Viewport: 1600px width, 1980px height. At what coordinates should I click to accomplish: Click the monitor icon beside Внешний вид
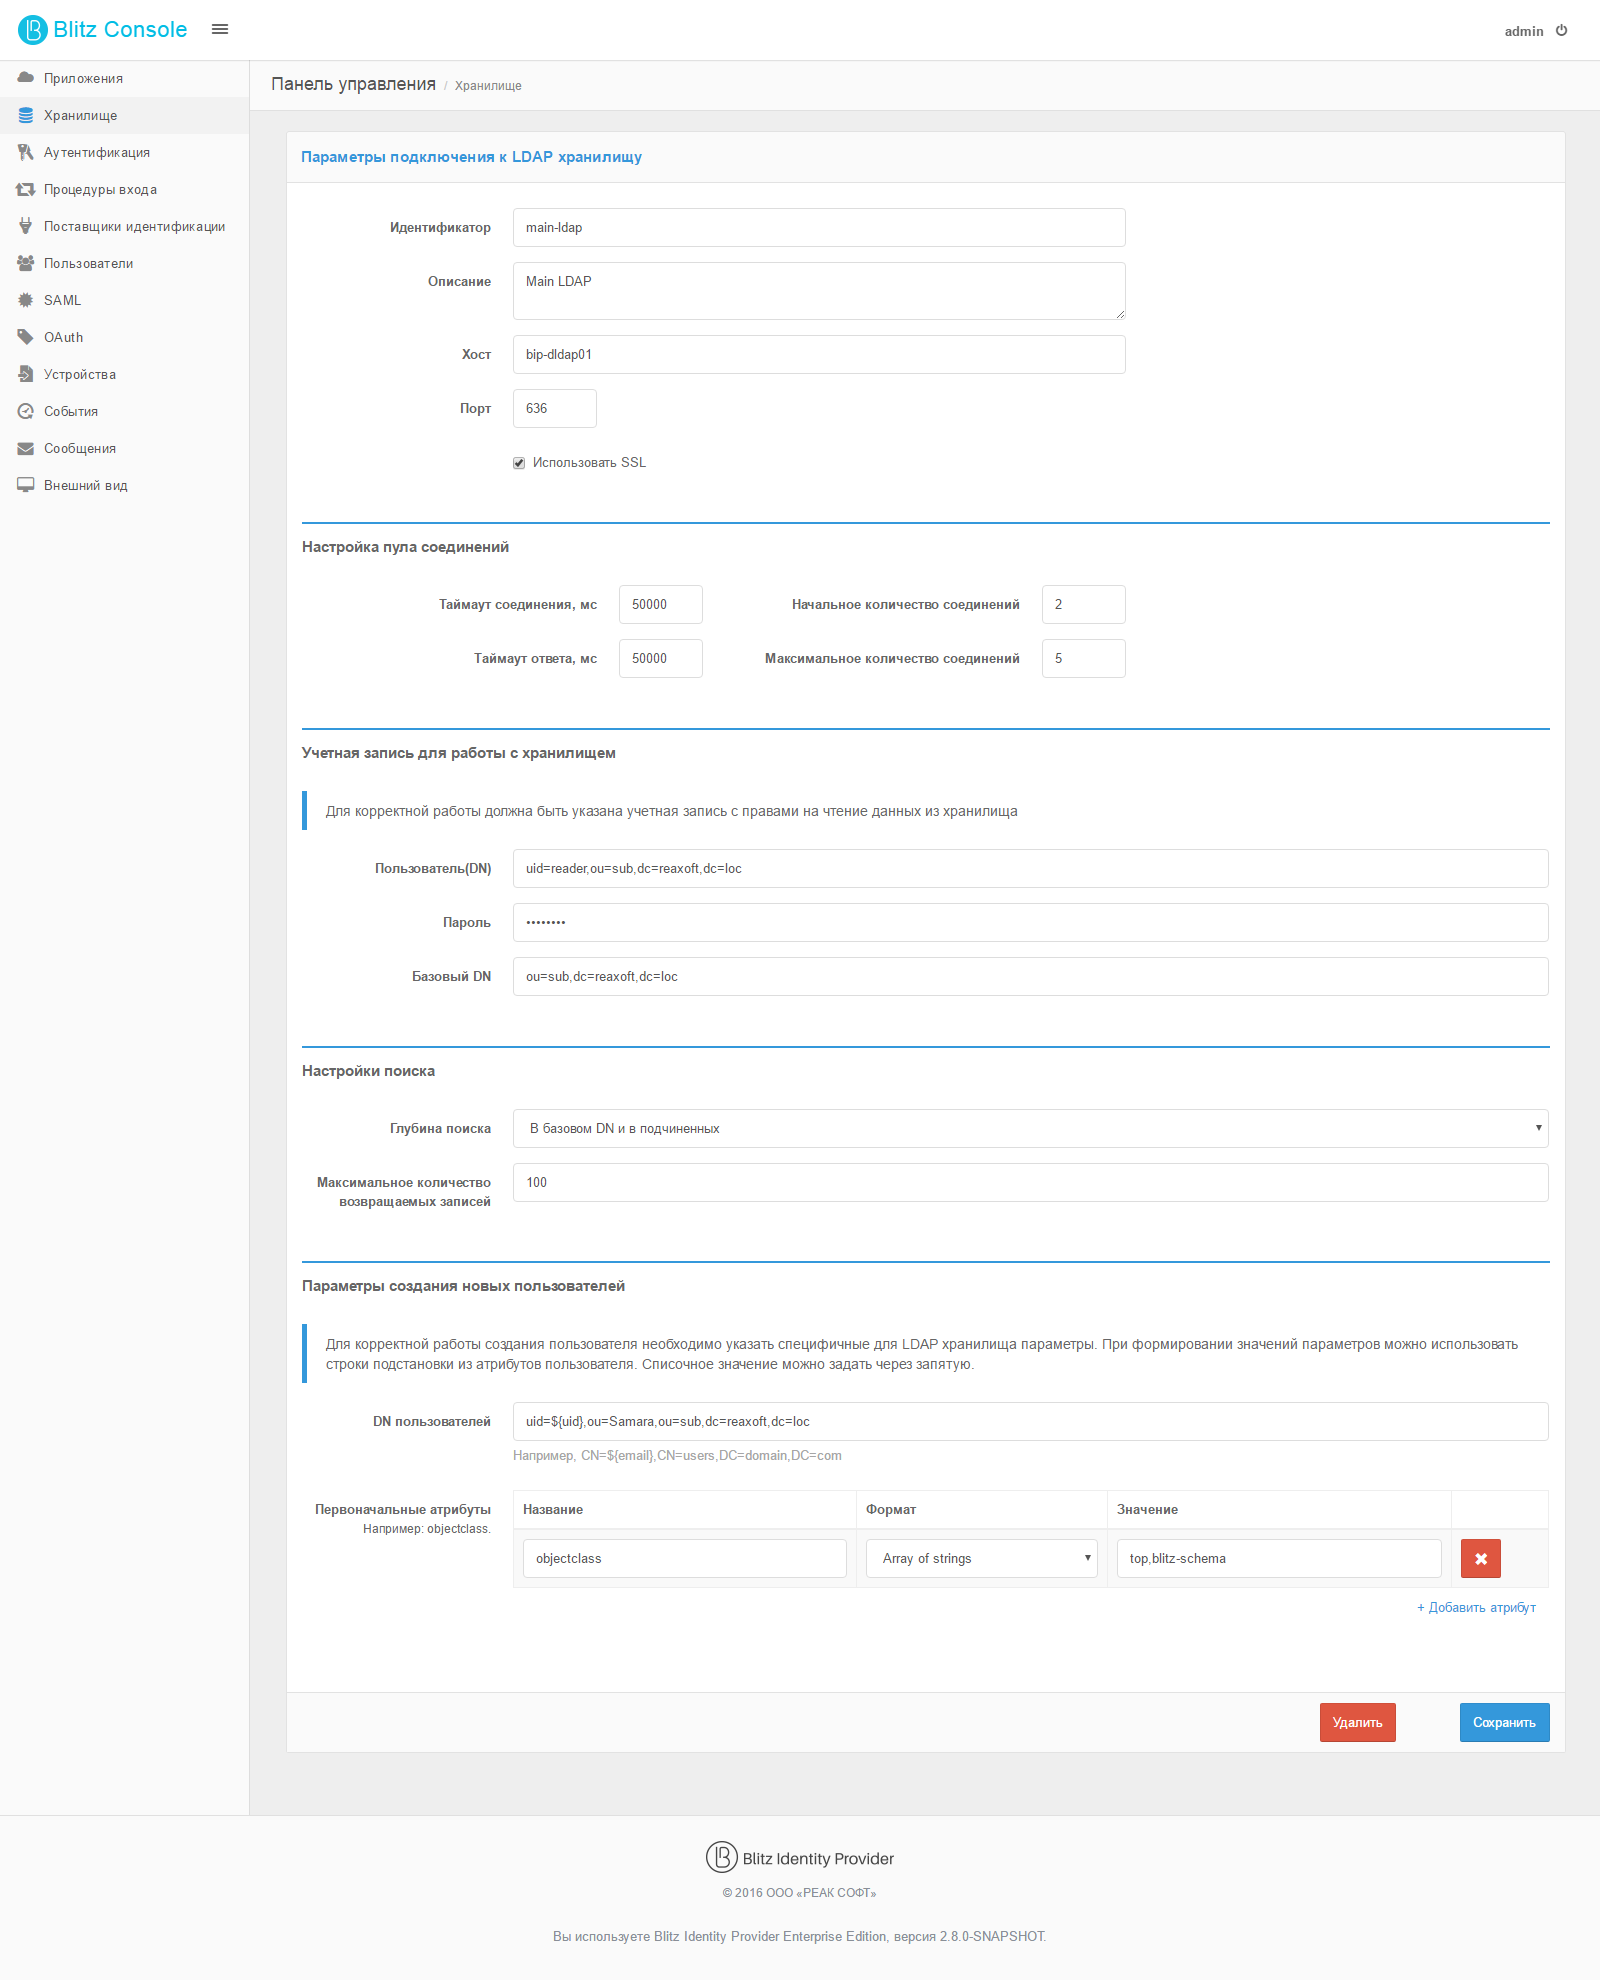point(26,485)
